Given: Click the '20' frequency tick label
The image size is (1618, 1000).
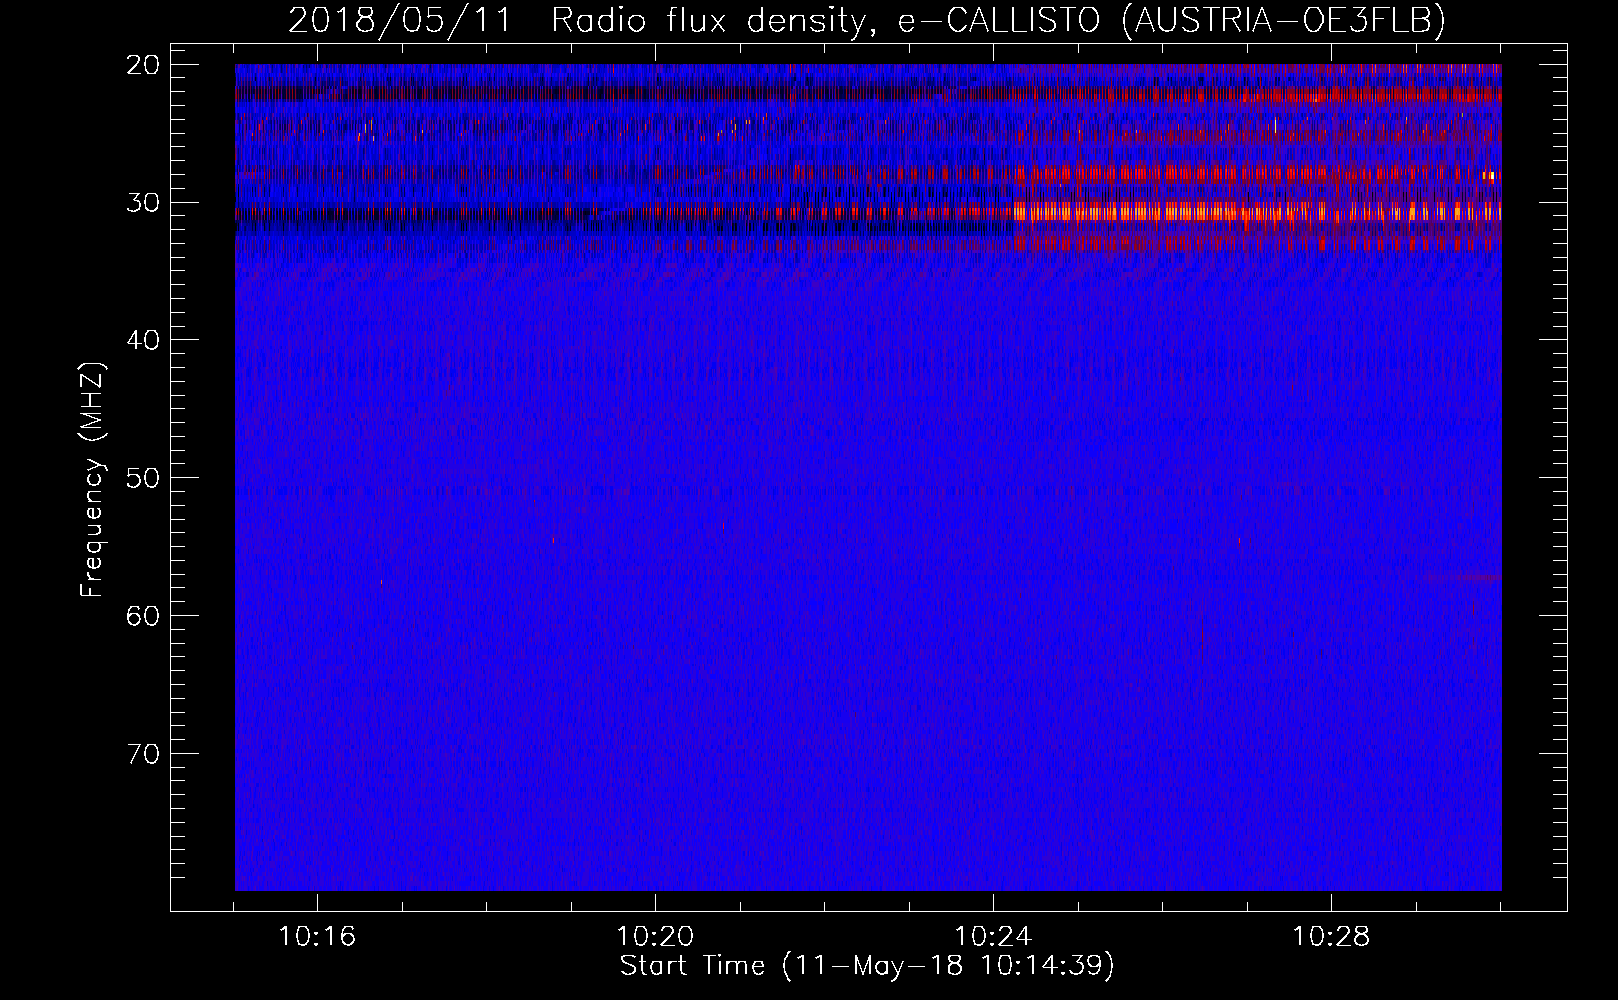Looking at the screenshot, I should pyautogui.click(x=142, y=65).
